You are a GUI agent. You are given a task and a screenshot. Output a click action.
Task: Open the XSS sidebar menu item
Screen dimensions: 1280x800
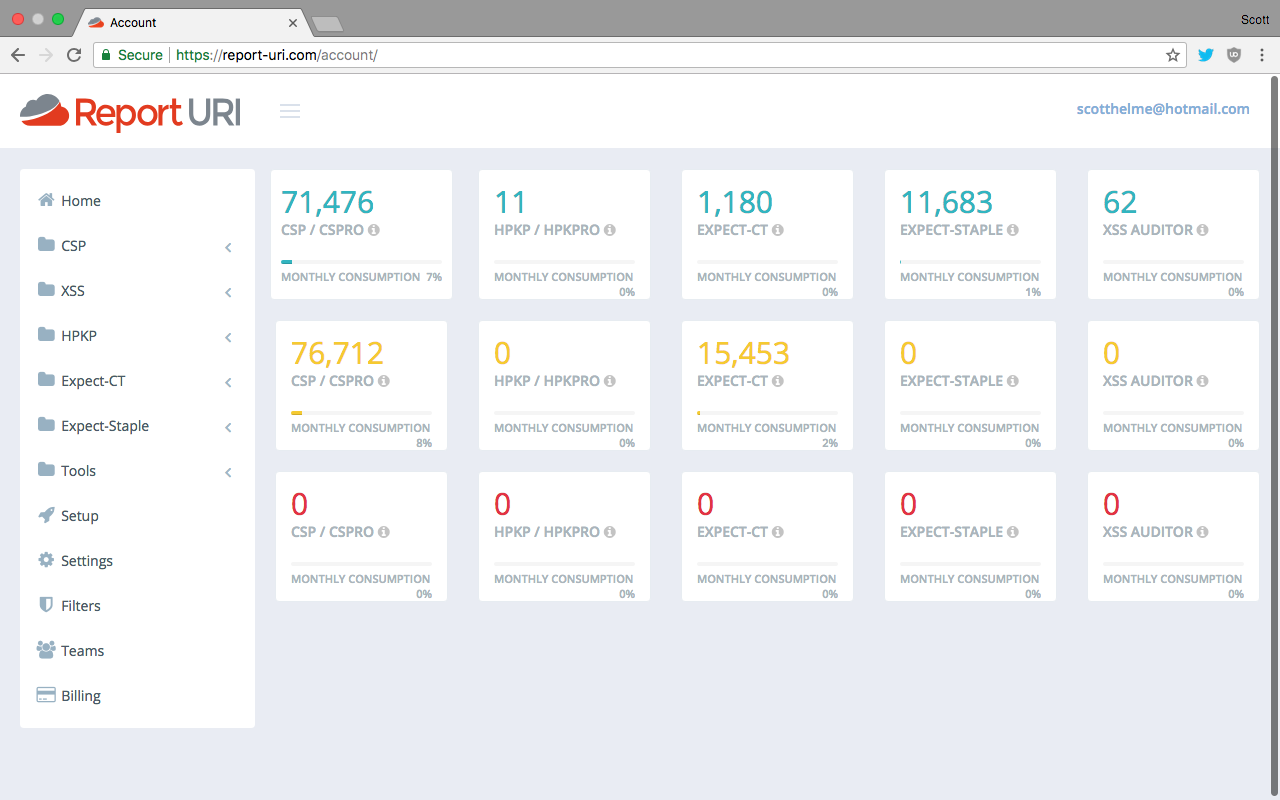tap(73, 291)
